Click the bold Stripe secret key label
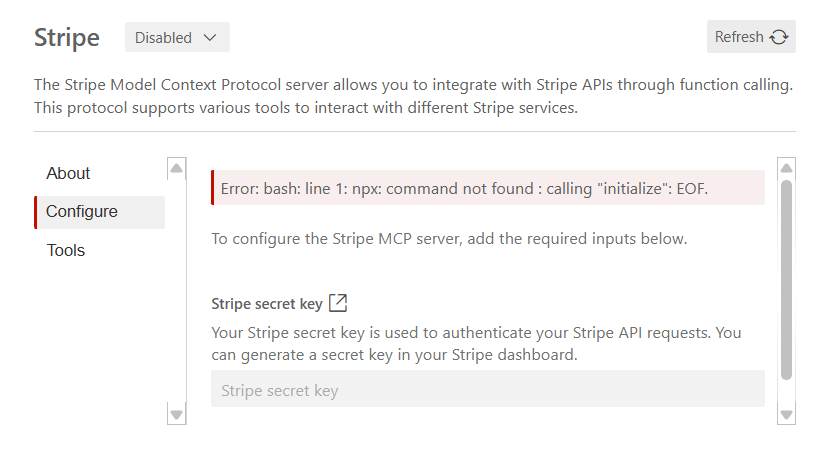The image size is (838, 449). click(266, 304)
